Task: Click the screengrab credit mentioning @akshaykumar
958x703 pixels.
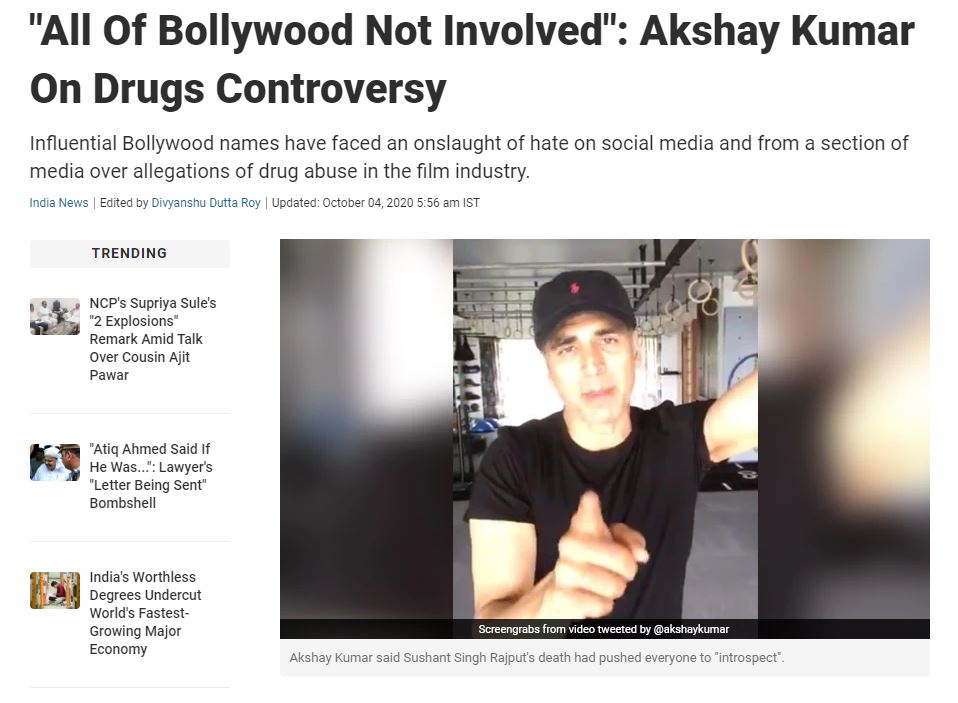Action: point(604,629)
